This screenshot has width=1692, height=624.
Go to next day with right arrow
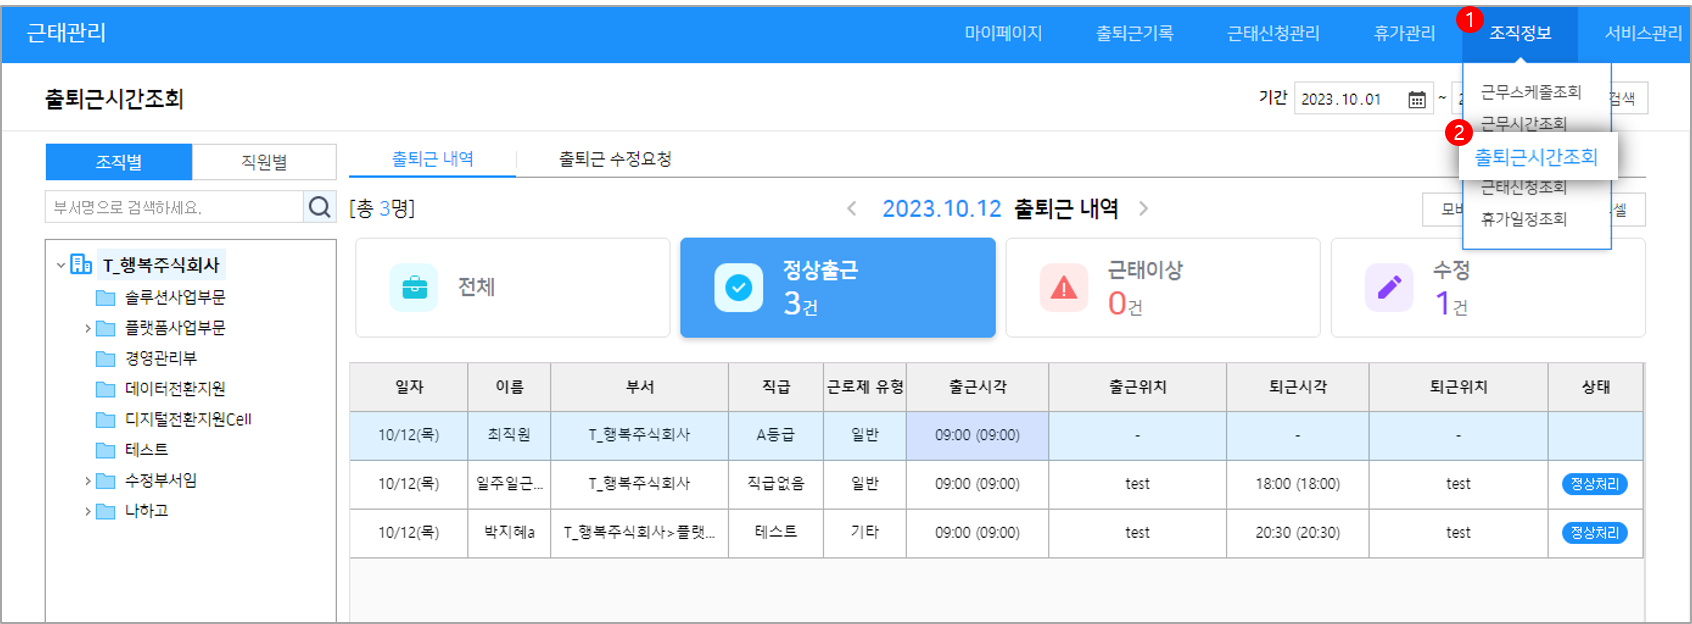click(x=1143, y=209)
